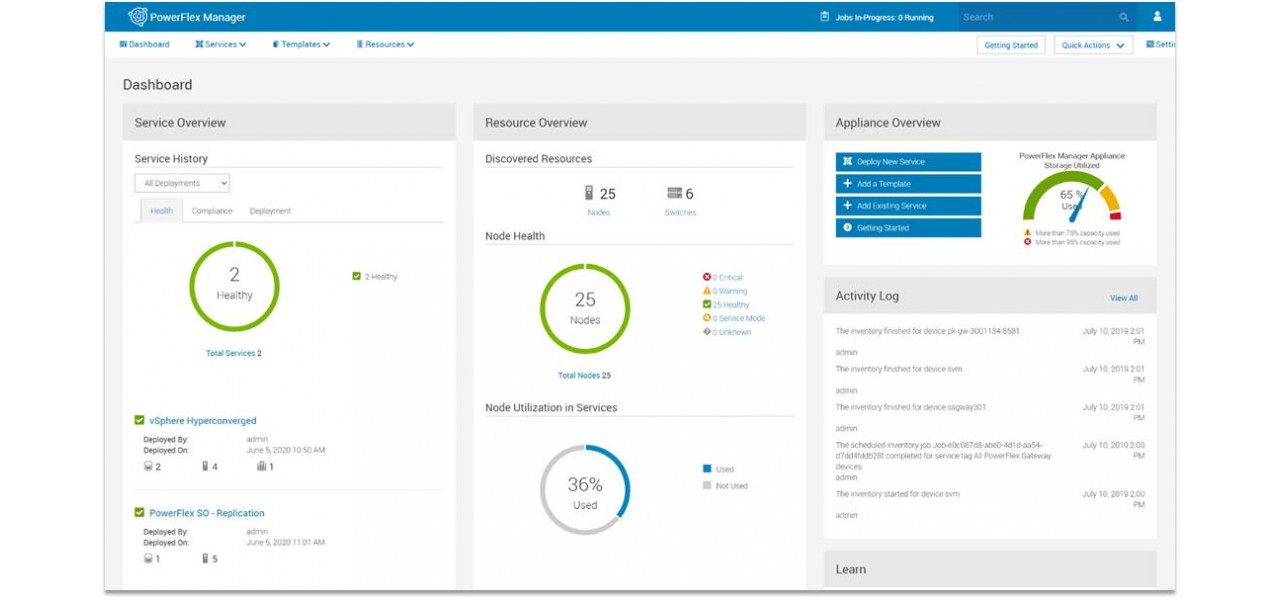This screenshot has width=1280, height=600.
Task: Click the Nodes server icon
Action: pyautogui.click(x=589, y=193)
